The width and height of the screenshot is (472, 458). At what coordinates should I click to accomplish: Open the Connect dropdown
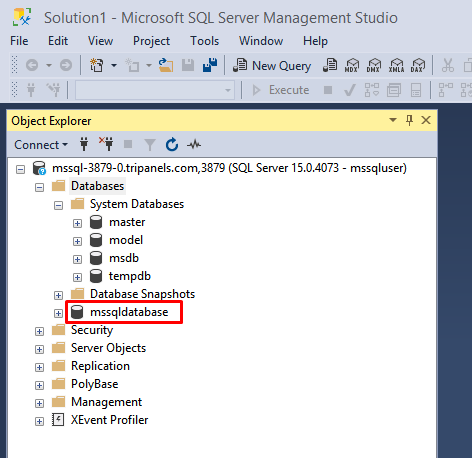point(41,145)
